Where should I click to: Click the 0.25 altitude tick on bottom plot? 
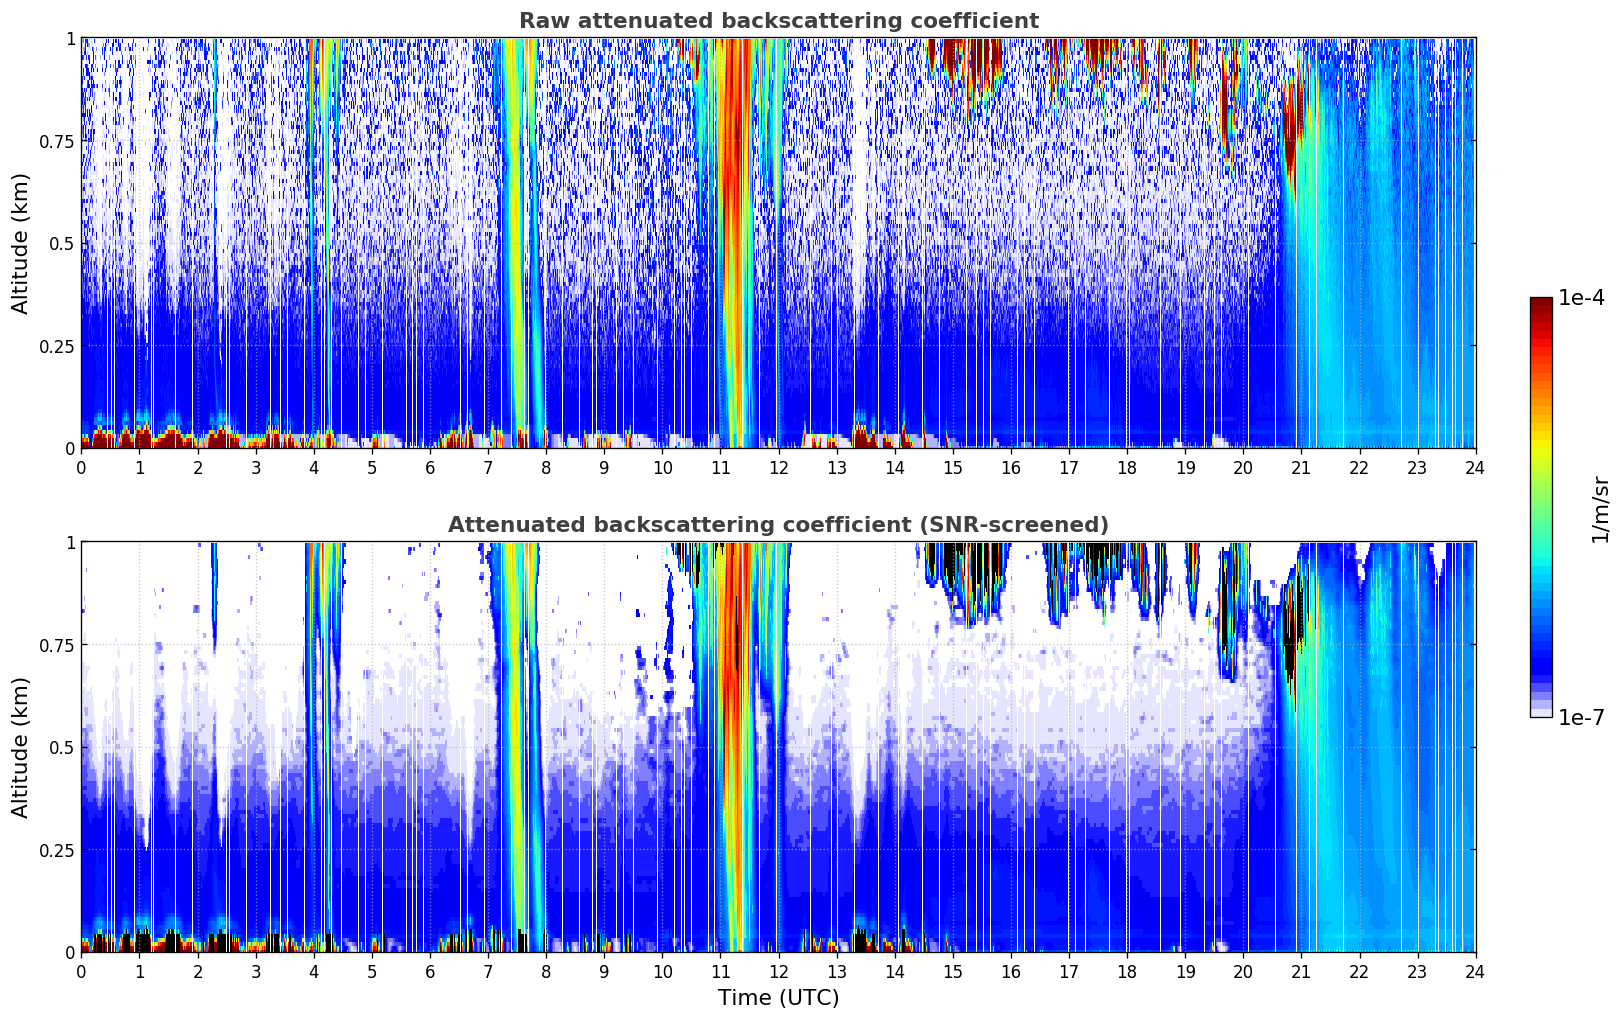coord(58,850)
